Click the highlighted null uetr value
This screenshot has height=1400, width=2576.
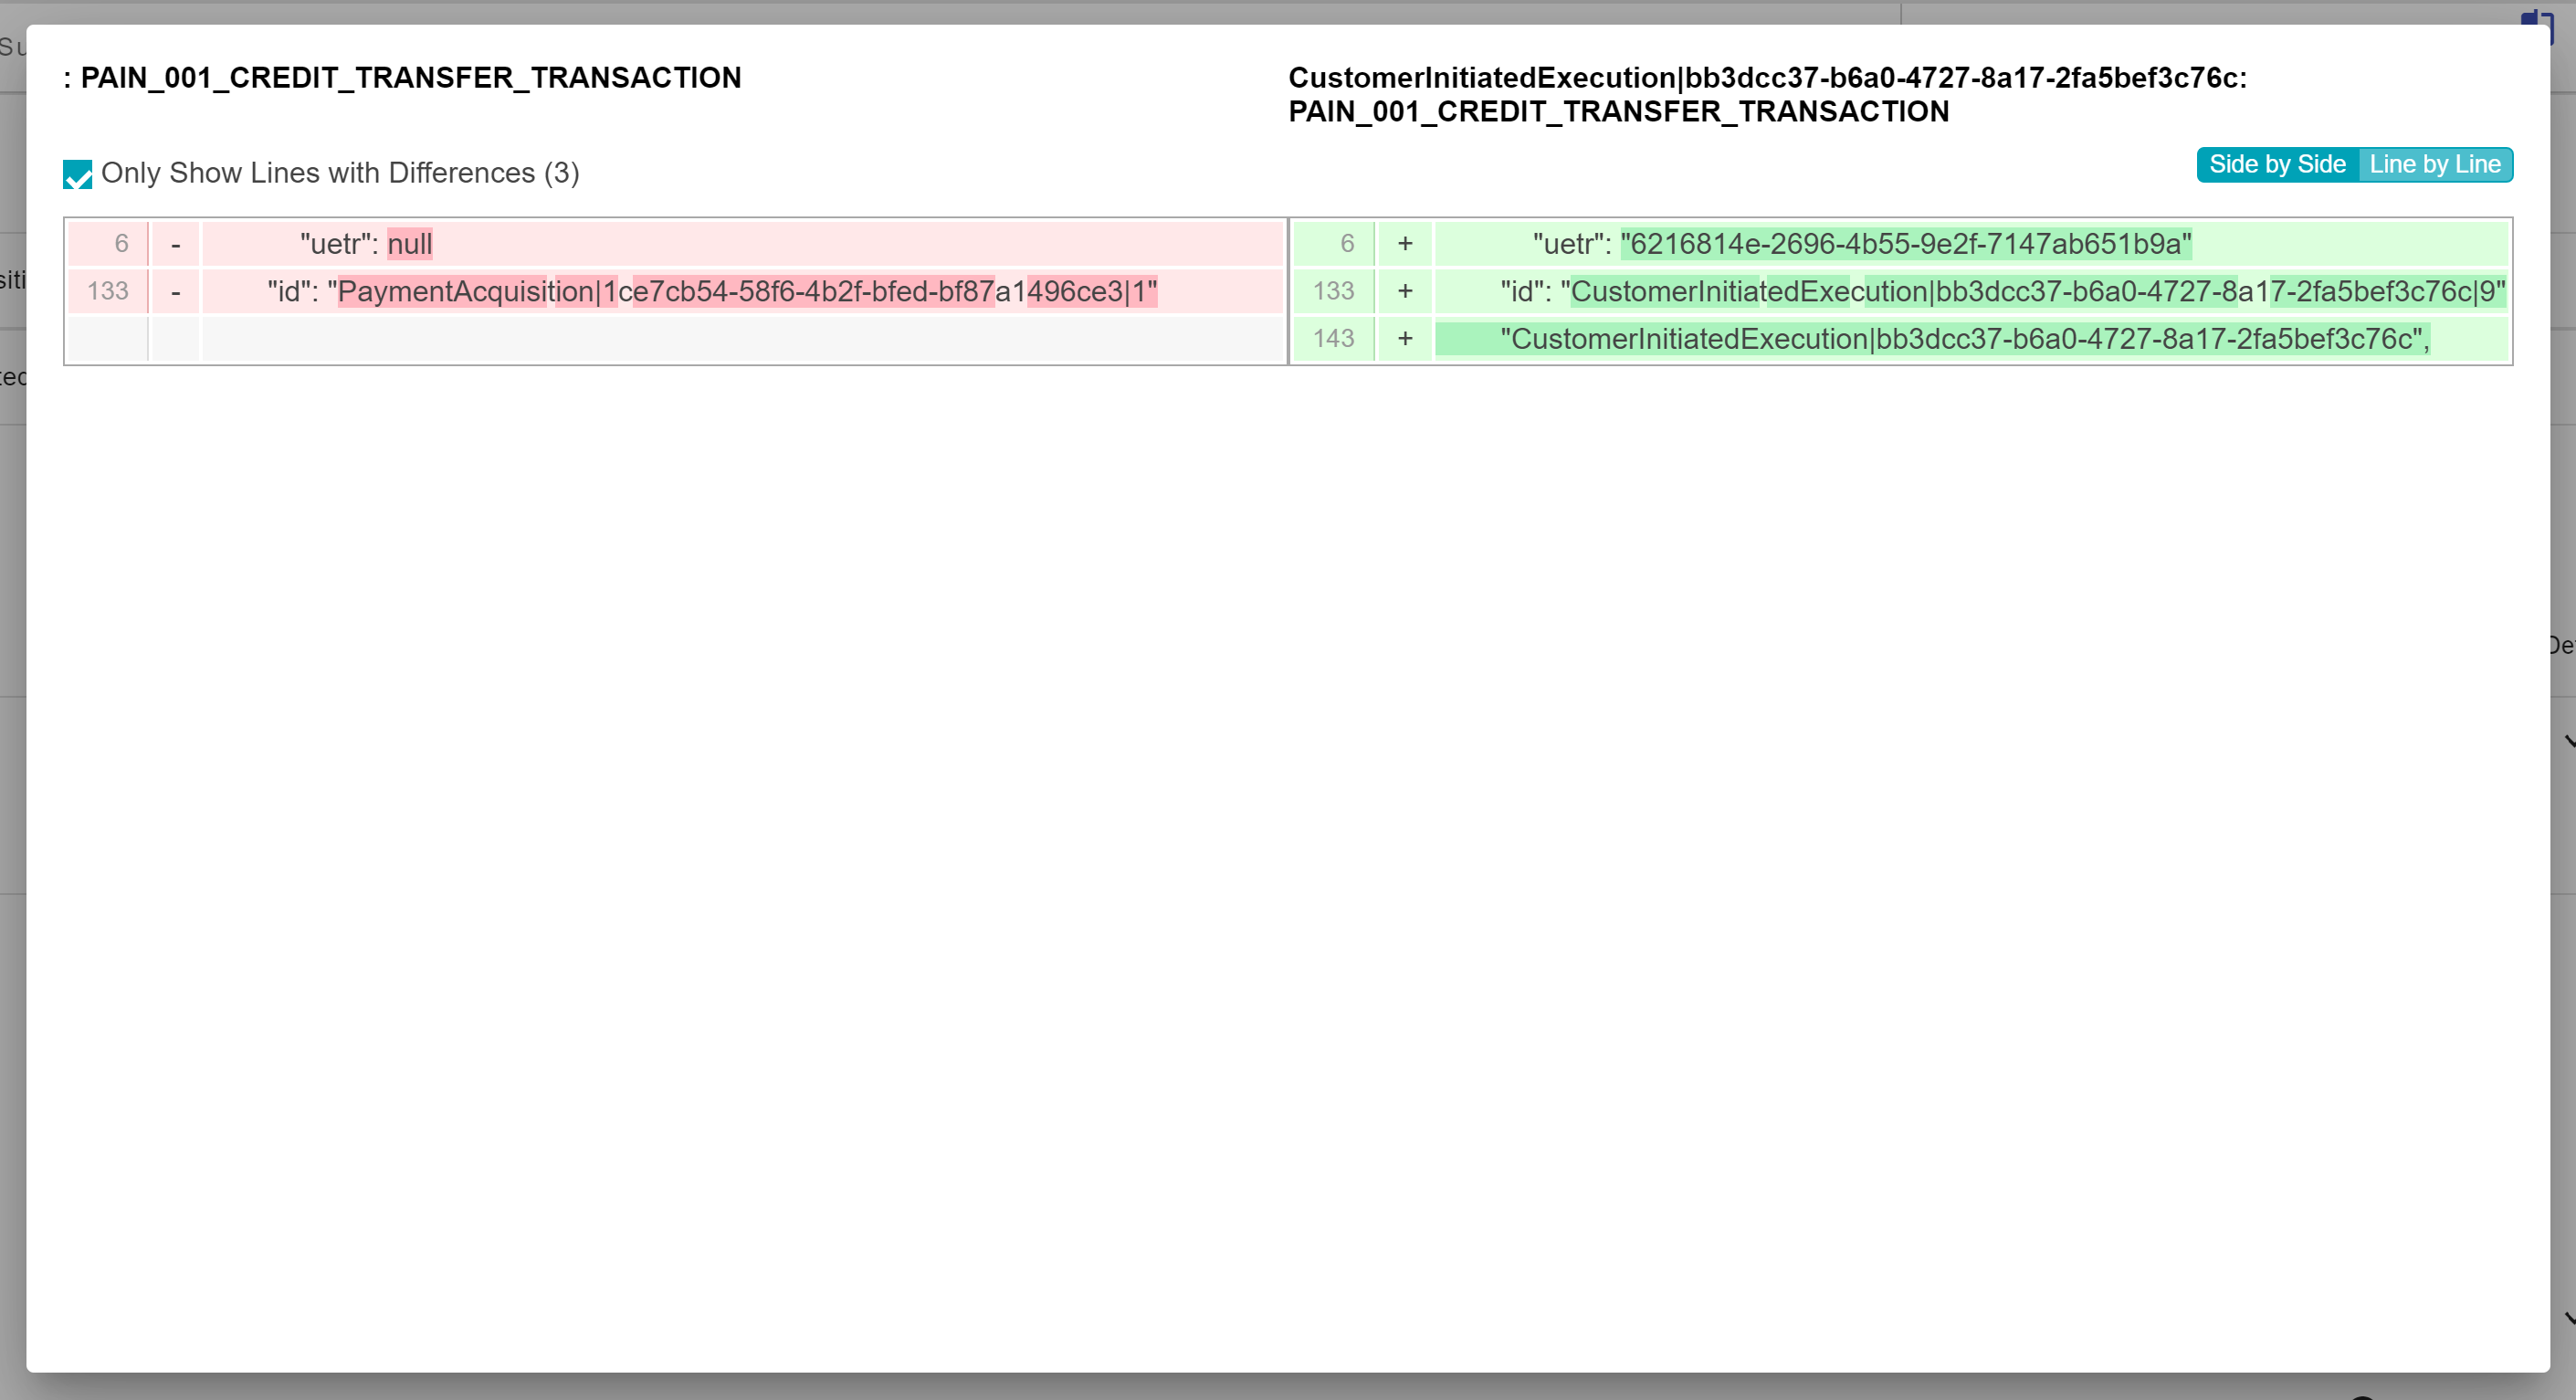(x=409, y=244)
